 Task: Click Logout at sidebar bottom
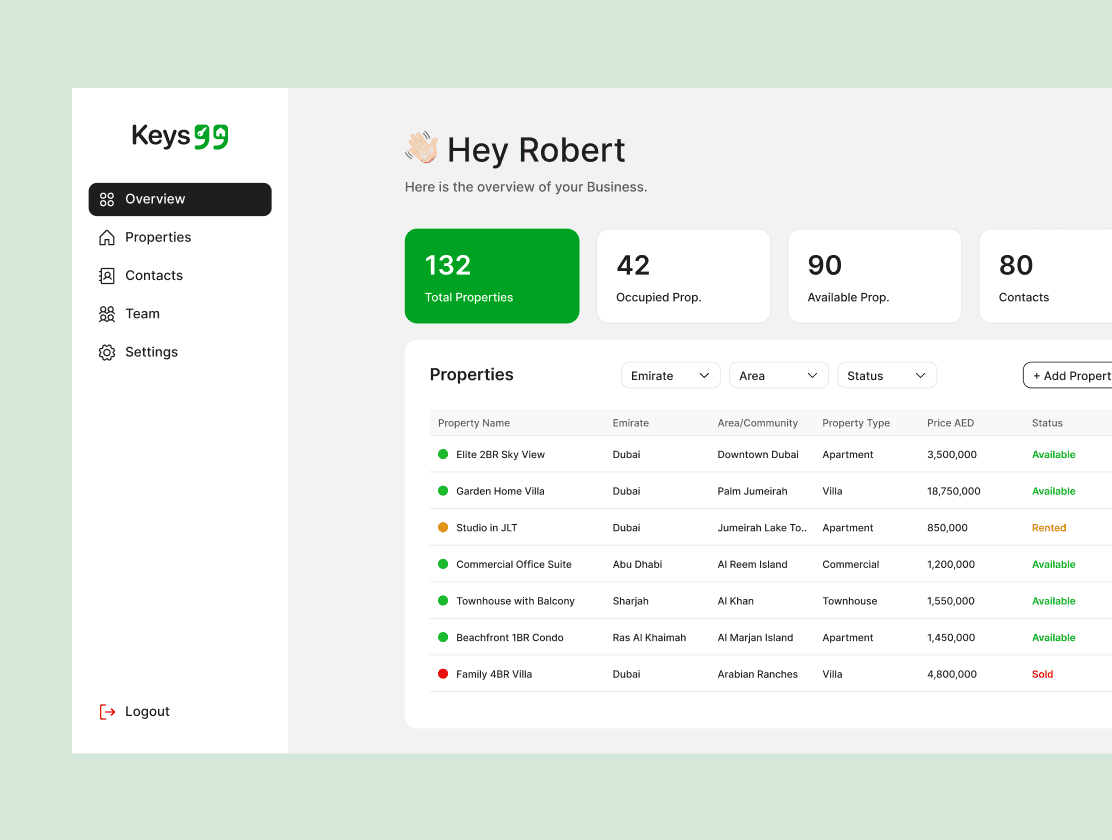pos(135,712)
